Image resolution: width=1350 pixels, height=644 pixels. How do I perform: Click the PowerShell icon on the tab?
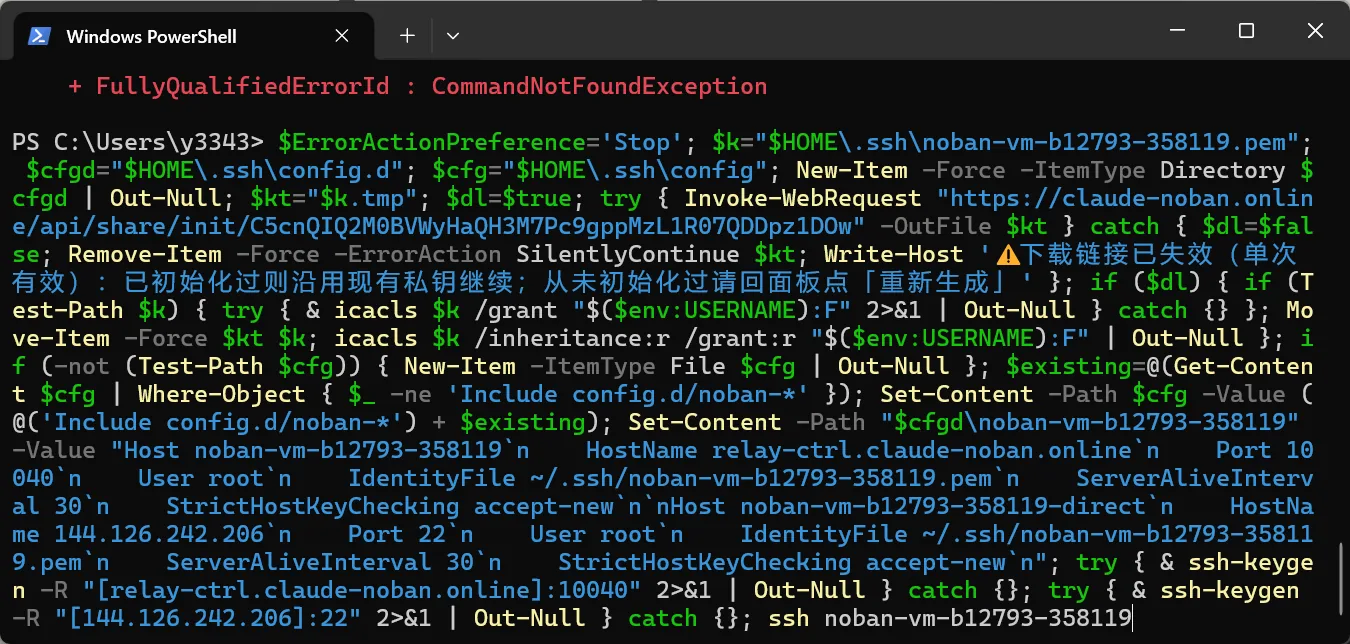pos(39,36)
